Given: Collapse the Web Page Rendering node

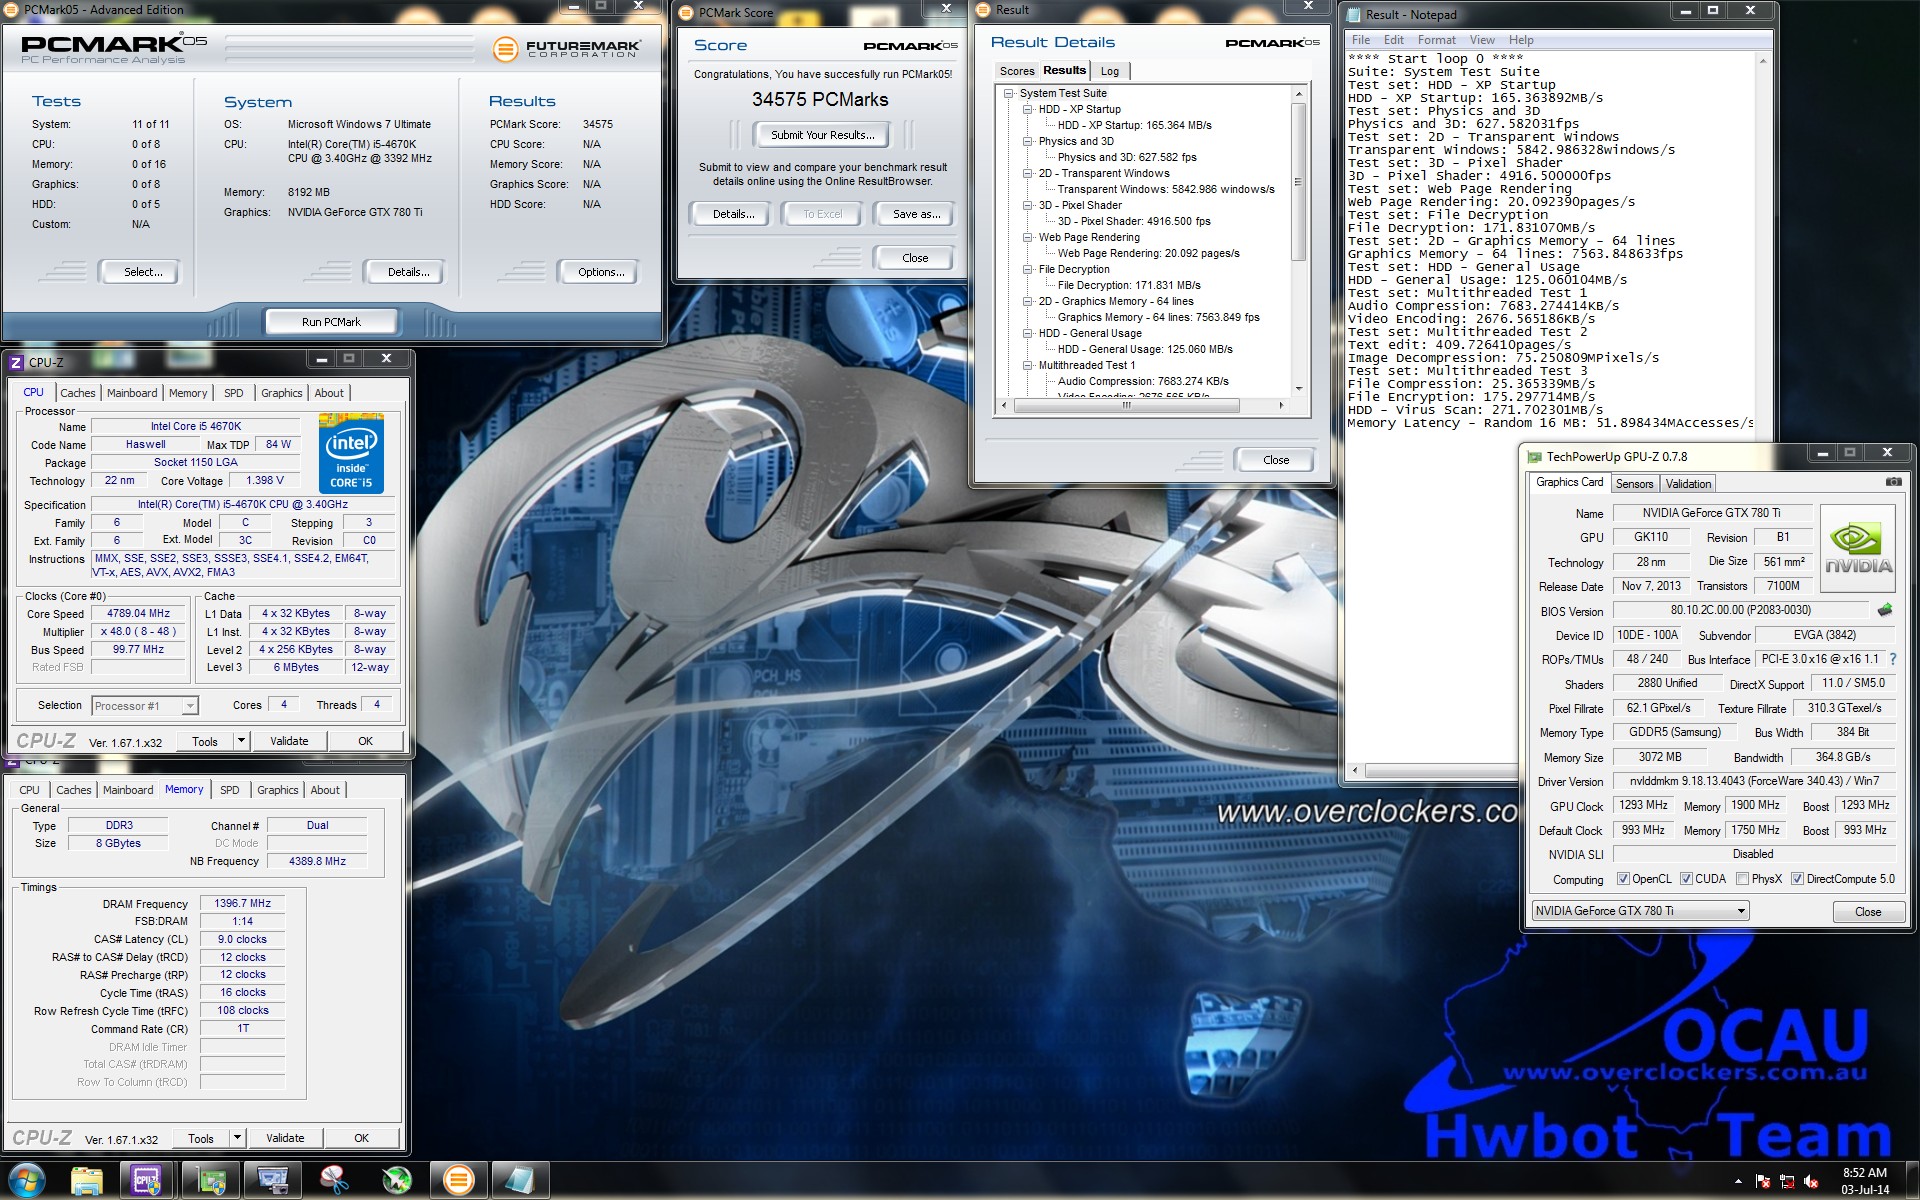Looking at the screenshot, I should tap(1028, 238).
